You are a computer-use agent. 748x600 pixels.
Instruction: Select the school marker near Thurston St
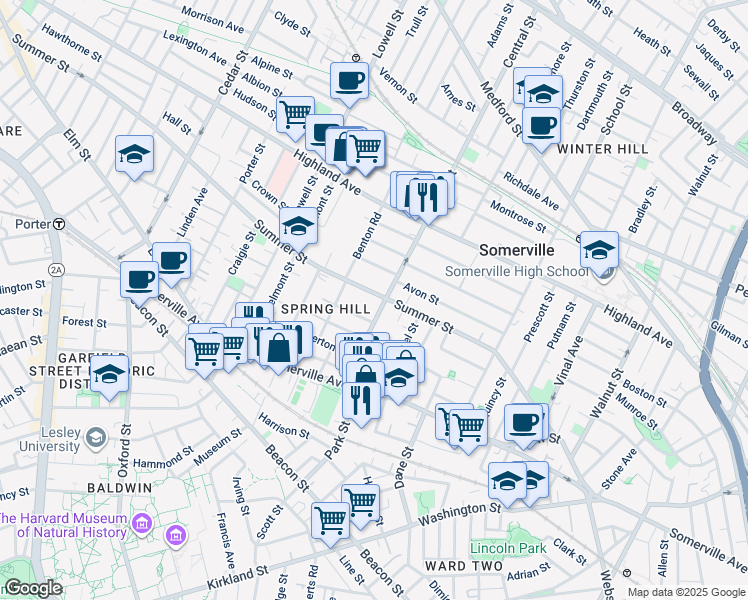tap(543, 92)
